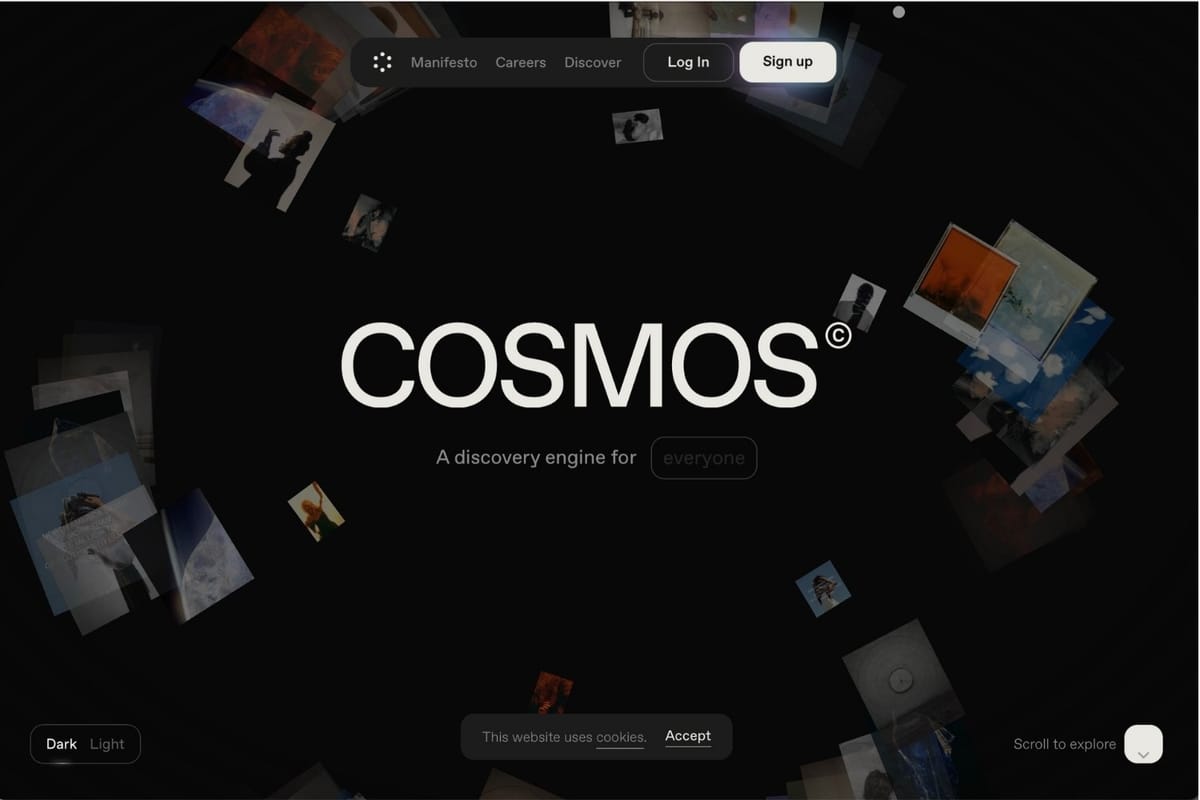The width and height of the screenshot is (1200, 800).
Task: Keep Dark mode selected
Action: (62, 744)
